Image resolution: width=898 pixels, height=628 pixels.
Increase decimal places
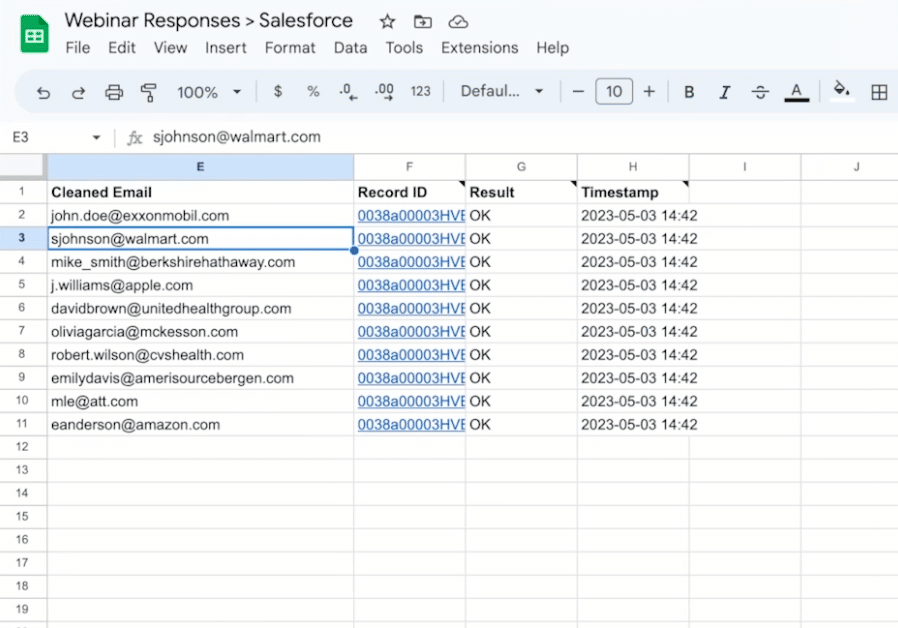(384, 92)
